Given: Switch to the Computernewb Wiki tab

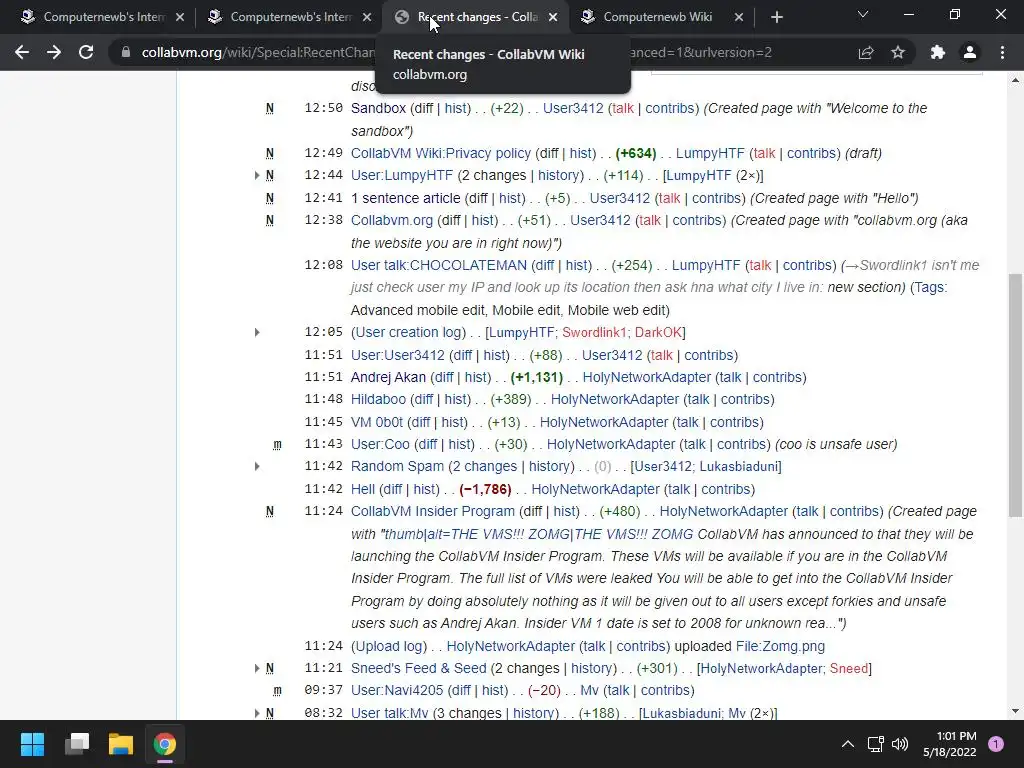Looking at the screenshot, I should [x=662, y=17].
